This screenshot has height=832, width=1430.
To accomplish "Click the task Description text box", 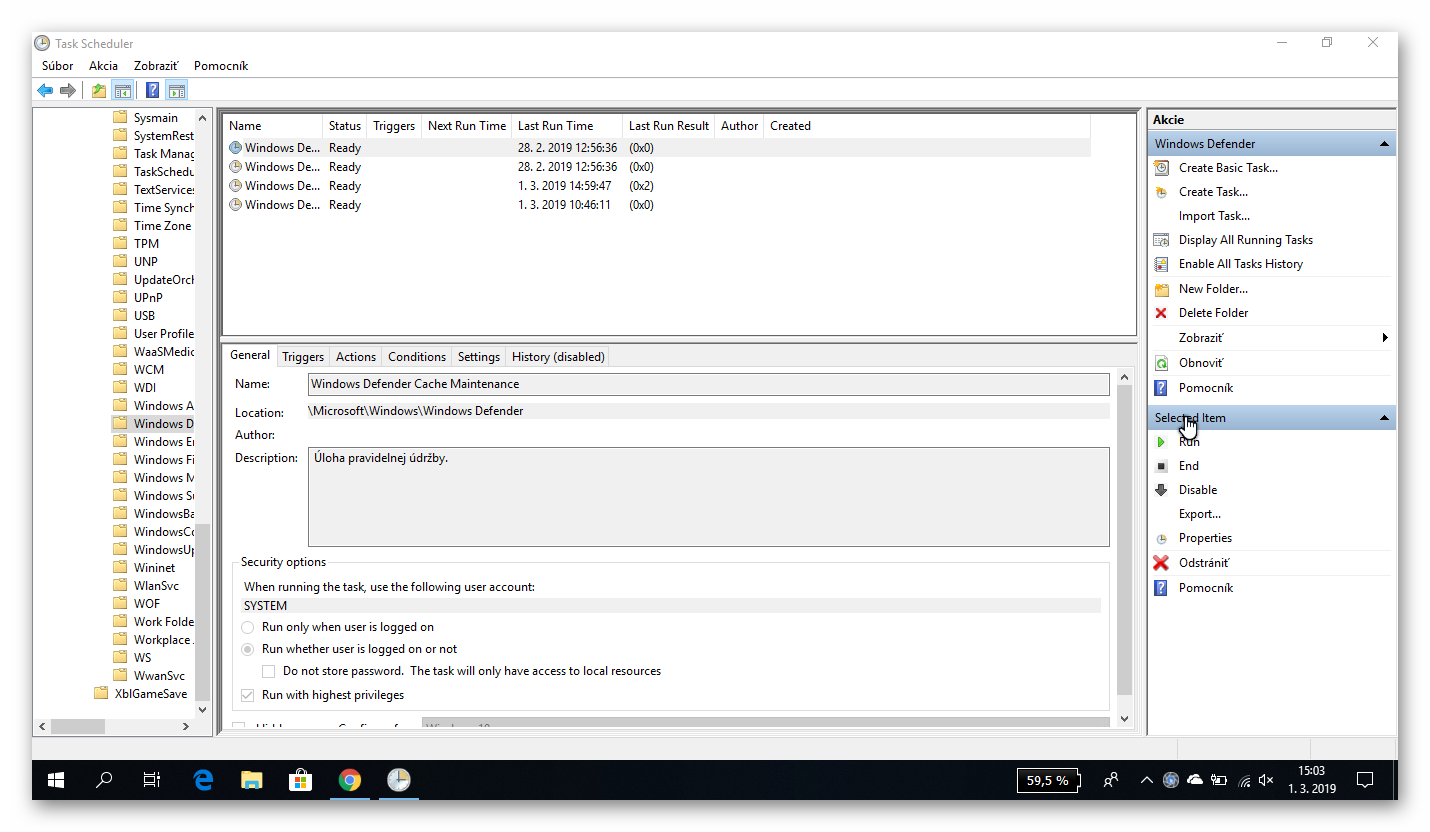I will point(709,497).
